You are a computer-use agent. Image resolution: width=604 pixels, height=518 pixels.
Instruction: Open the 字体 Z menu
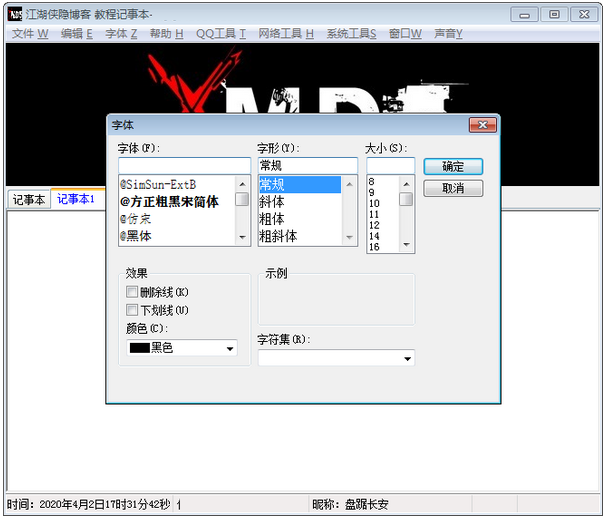[x=121, y=34]
